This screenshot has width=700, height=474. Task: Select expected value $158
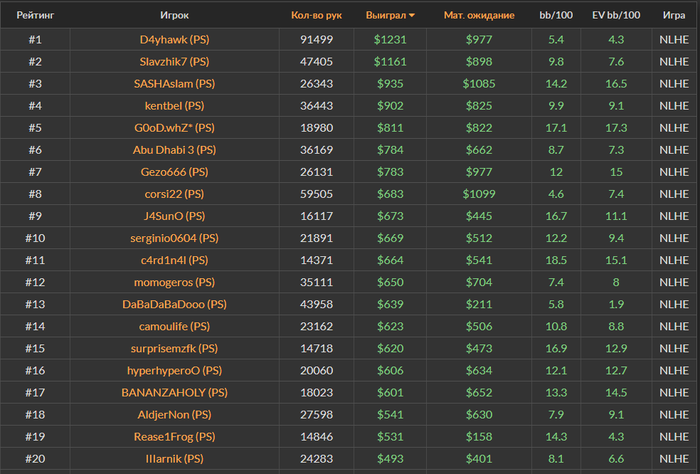pyautogui.click(x=479, y=437)
